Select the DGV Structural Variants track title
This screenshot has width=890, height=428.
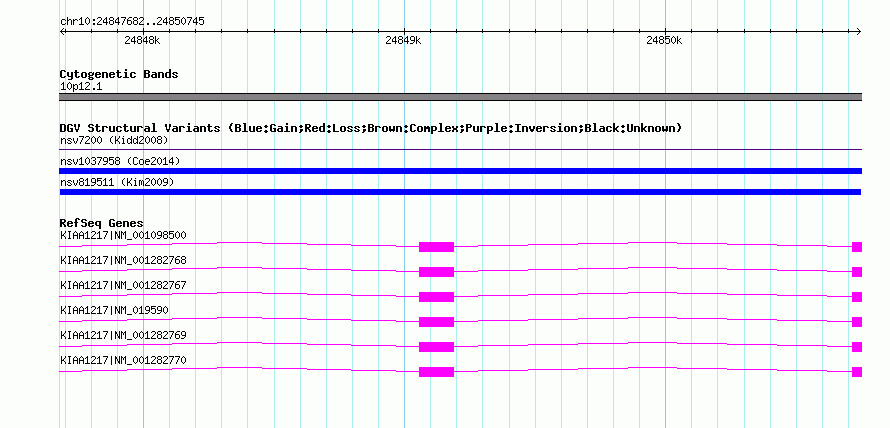(371, 128)
